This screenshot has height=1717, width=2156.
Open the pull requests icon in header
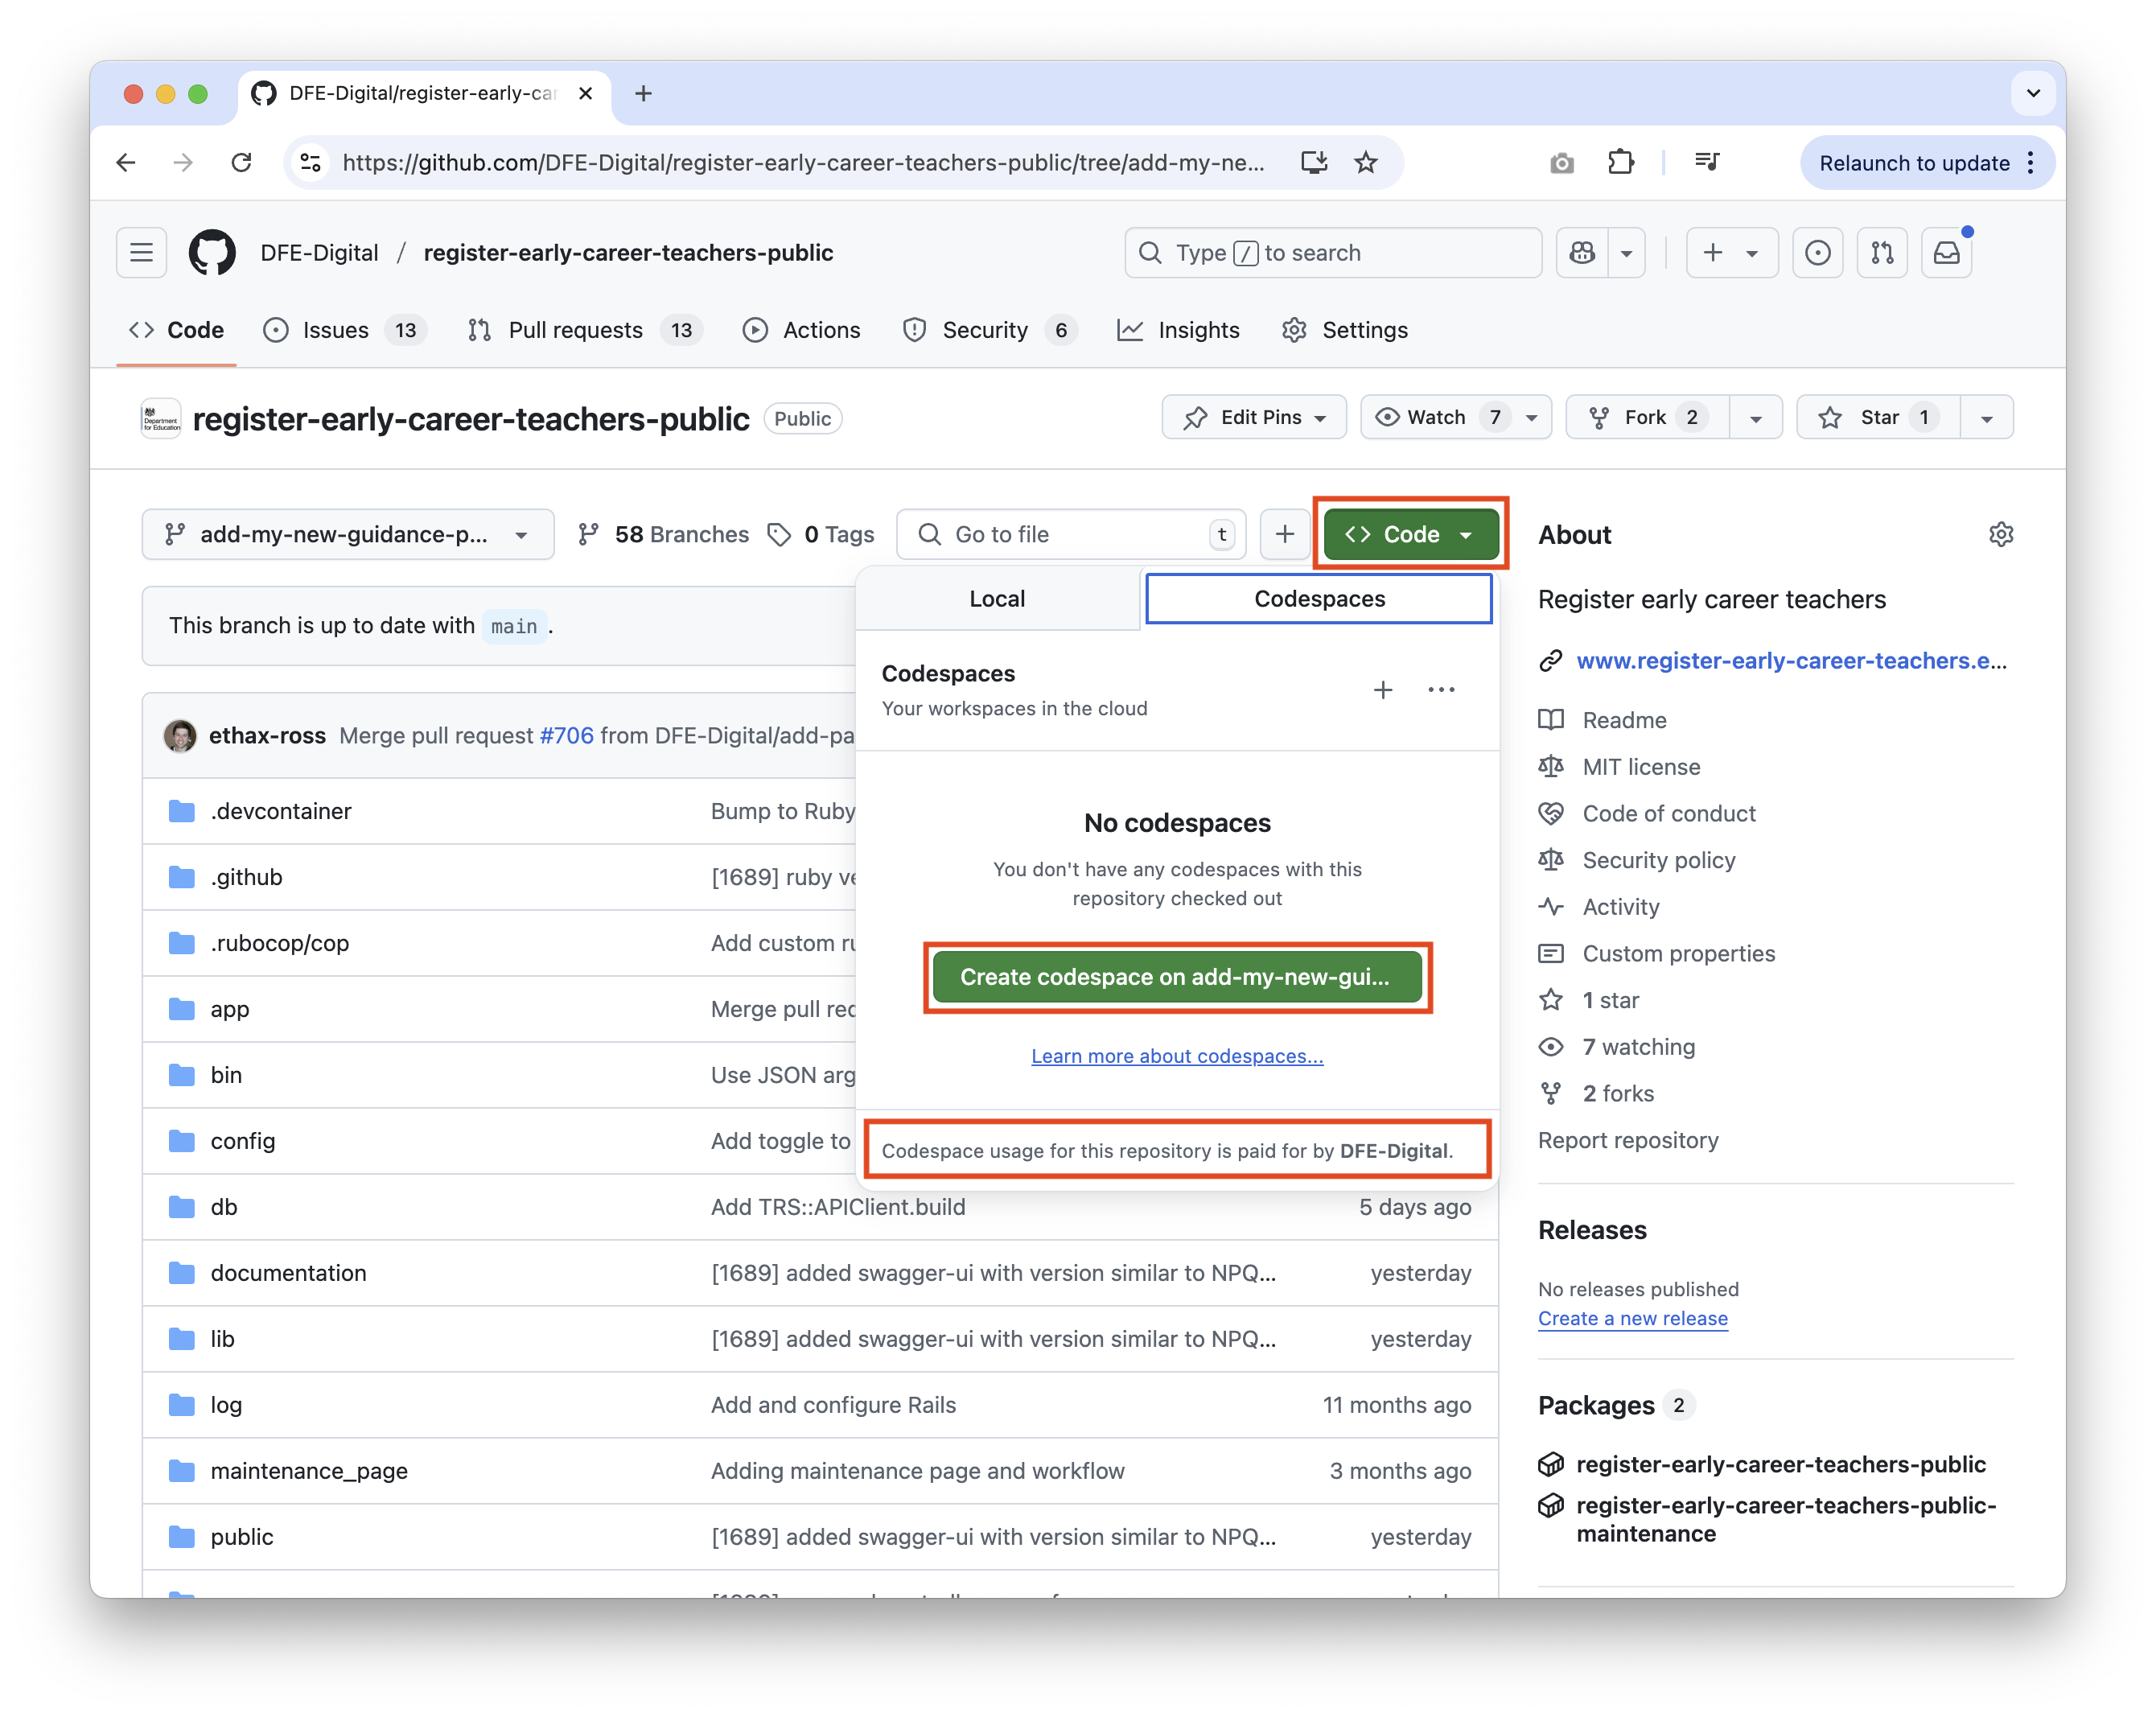[1882, 252]
